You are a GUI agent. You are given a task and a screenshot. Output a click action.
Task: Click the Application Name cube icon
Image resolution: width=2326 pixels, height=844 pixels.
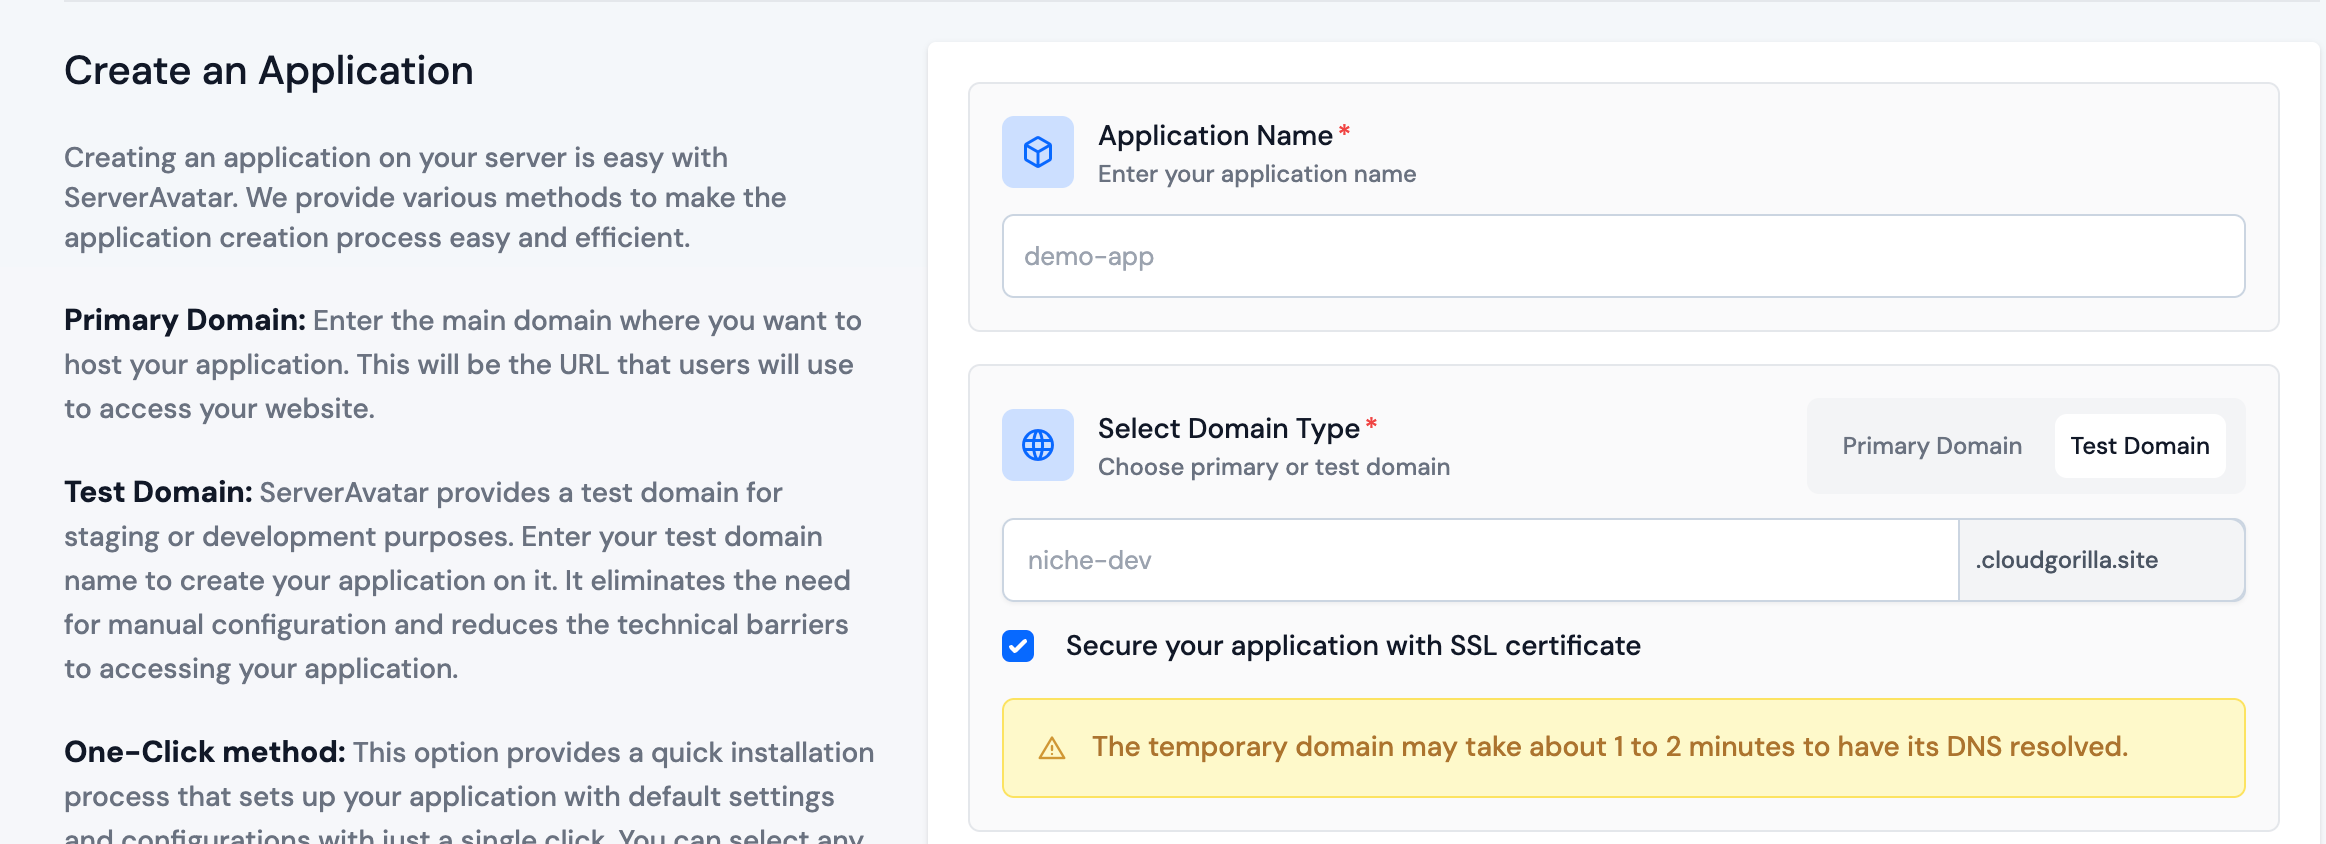pyautogui.click(x=1038, y=152)
